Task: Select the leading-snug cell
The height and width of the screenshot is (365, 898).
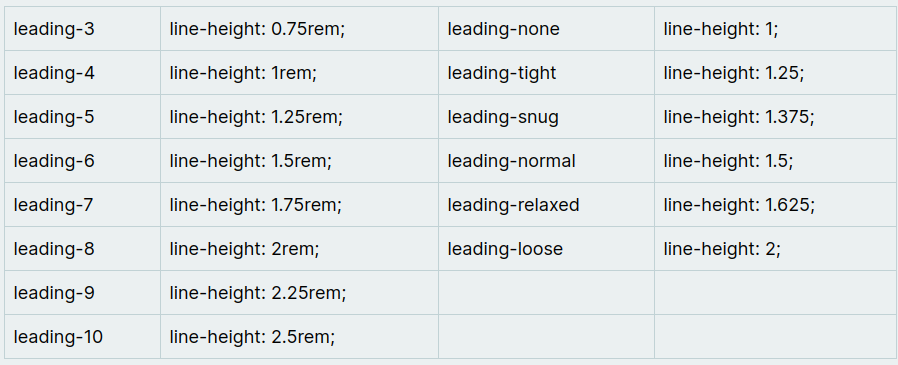Action: point(546,117)
